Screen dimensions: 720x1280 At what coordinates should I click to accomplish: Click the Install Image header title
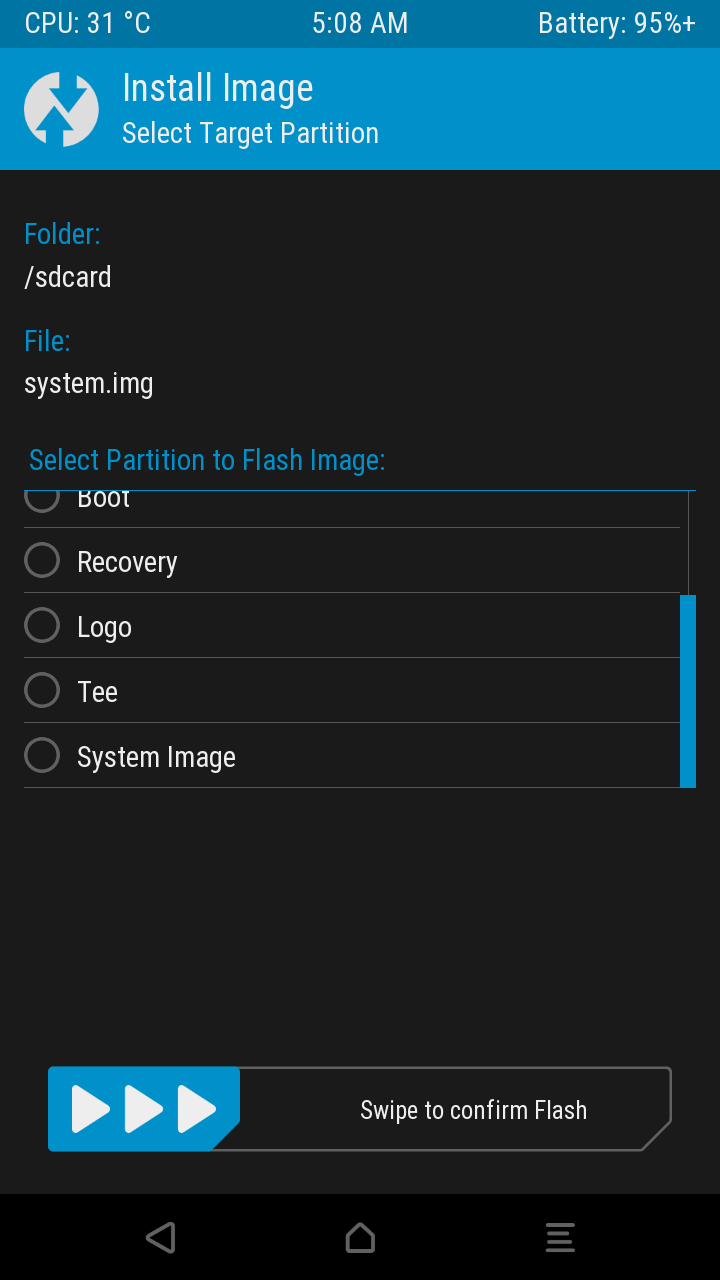(x=217, y=88)
